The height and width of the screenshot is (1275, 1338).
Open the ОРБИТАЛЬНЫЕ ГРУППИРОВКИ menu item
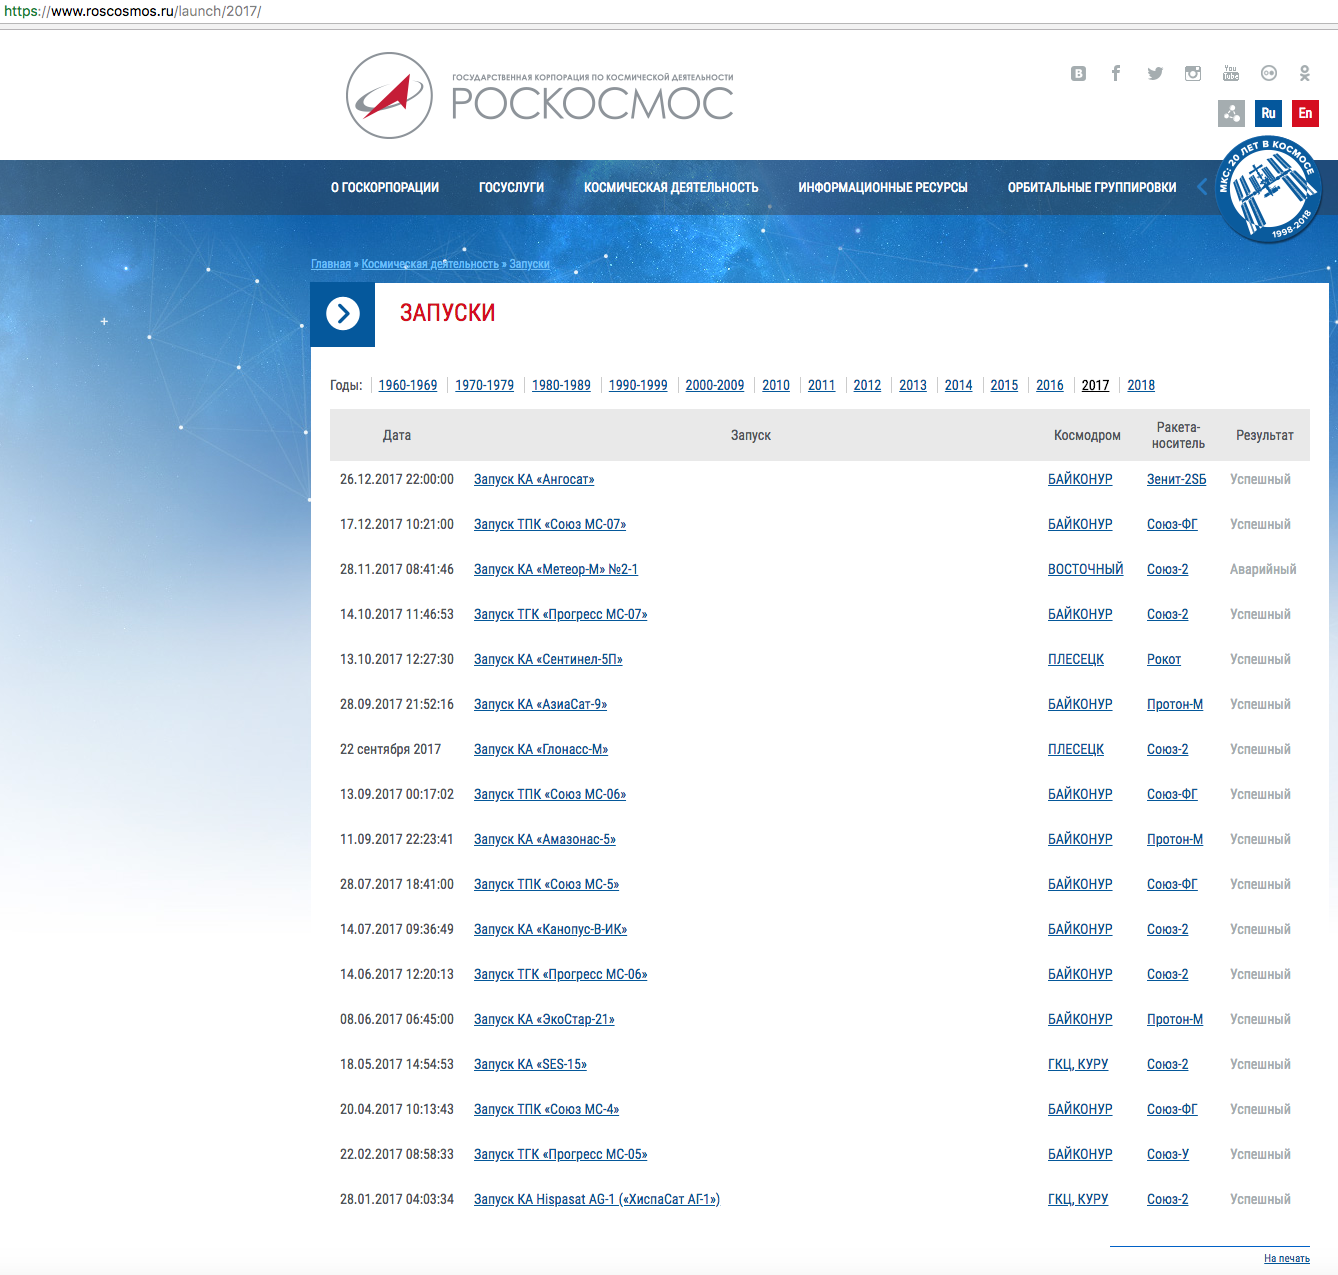(x=1091, y=187)
